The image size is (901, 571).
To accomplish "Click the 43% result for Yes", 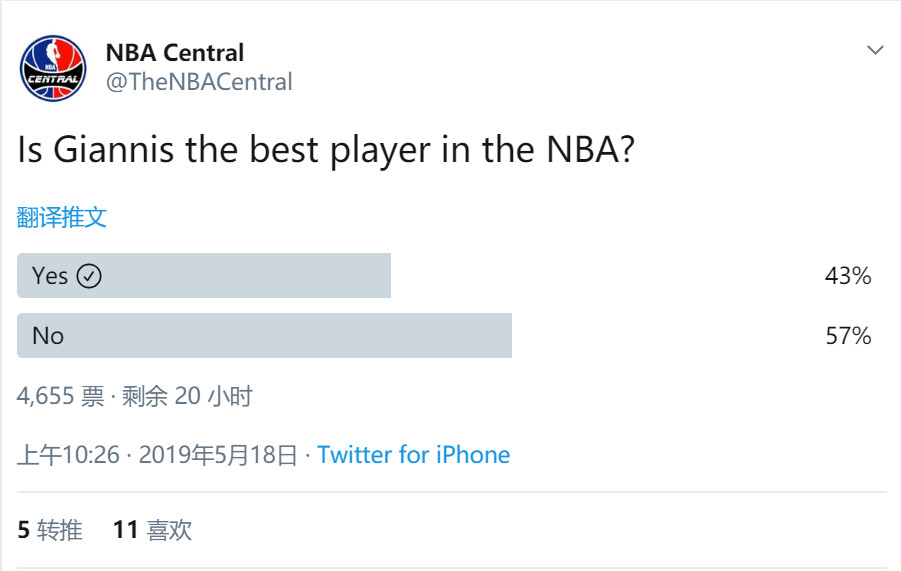I will pyautogui.click(x=848, y=276).
